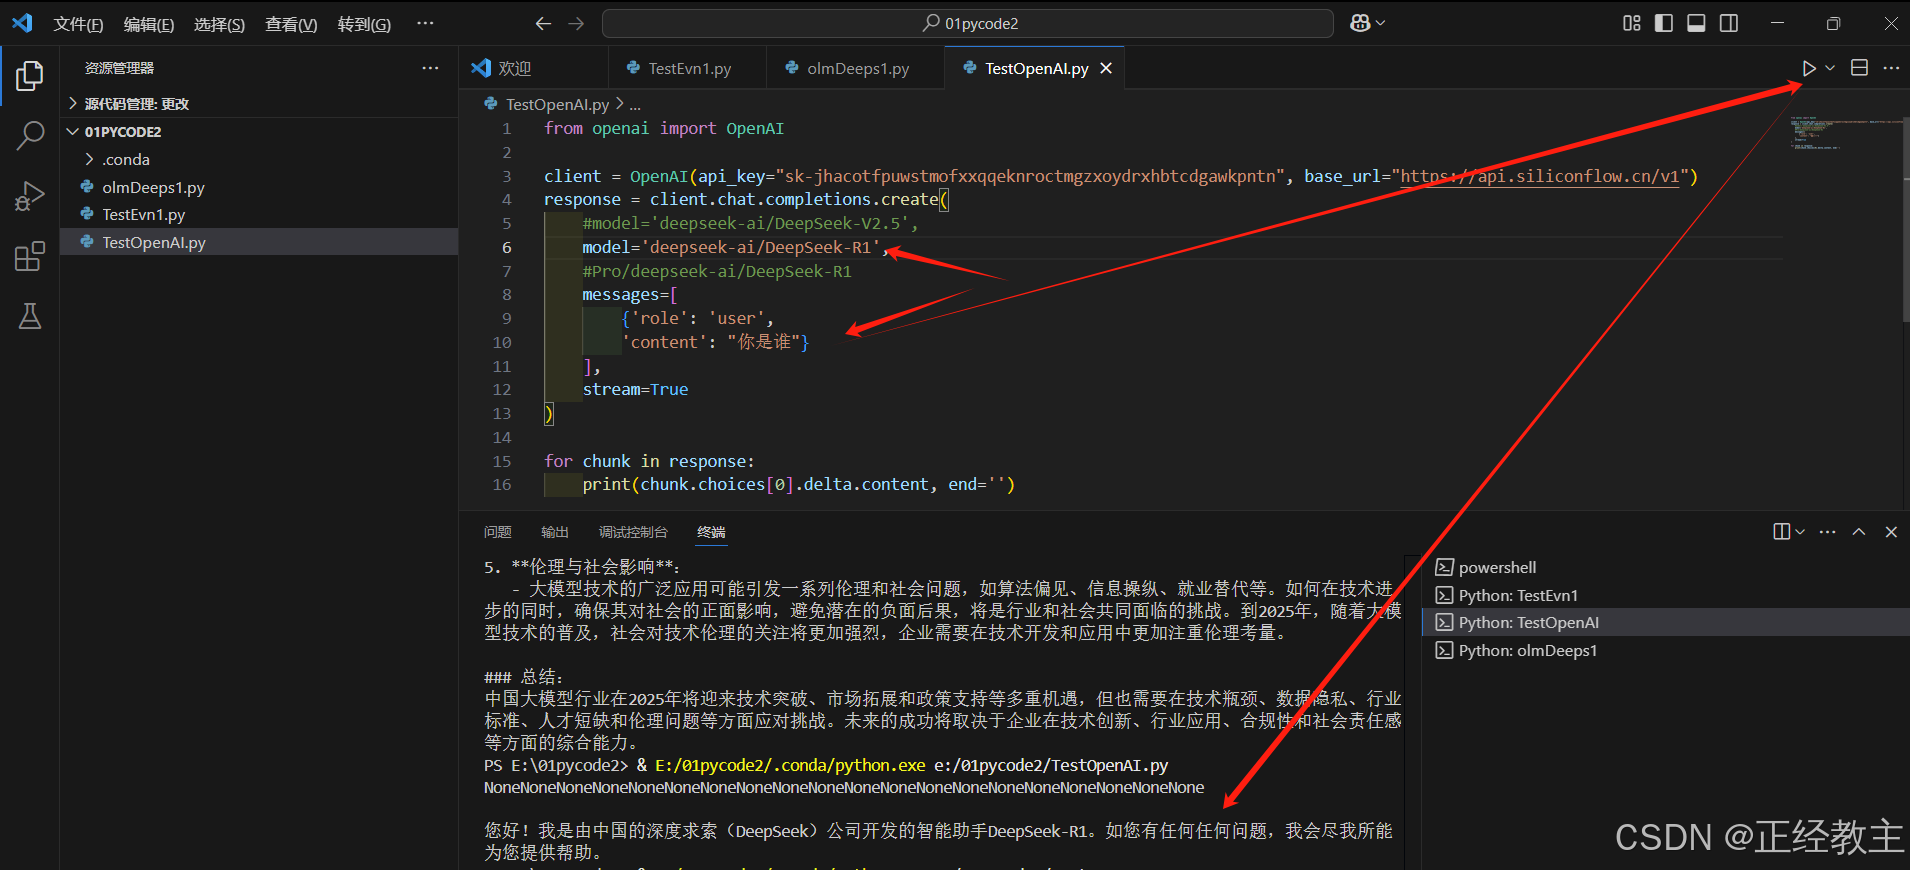Split the terminal panel
This screenshot has height=870, width=1910.
(x=1782, y=532)
